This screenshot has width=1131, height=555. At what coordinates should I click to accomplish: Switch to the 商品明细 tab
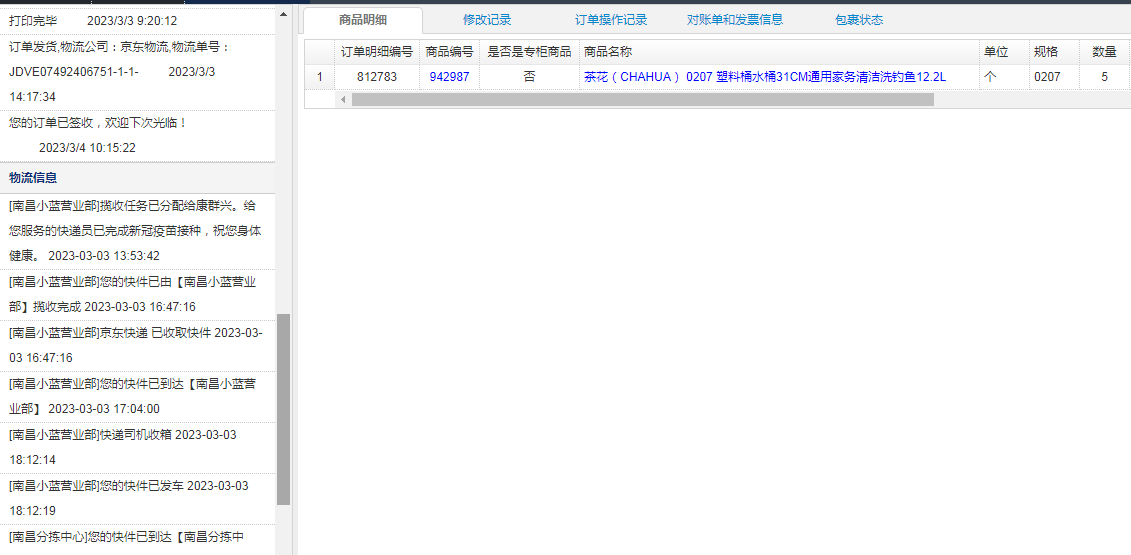pos(363,20)
